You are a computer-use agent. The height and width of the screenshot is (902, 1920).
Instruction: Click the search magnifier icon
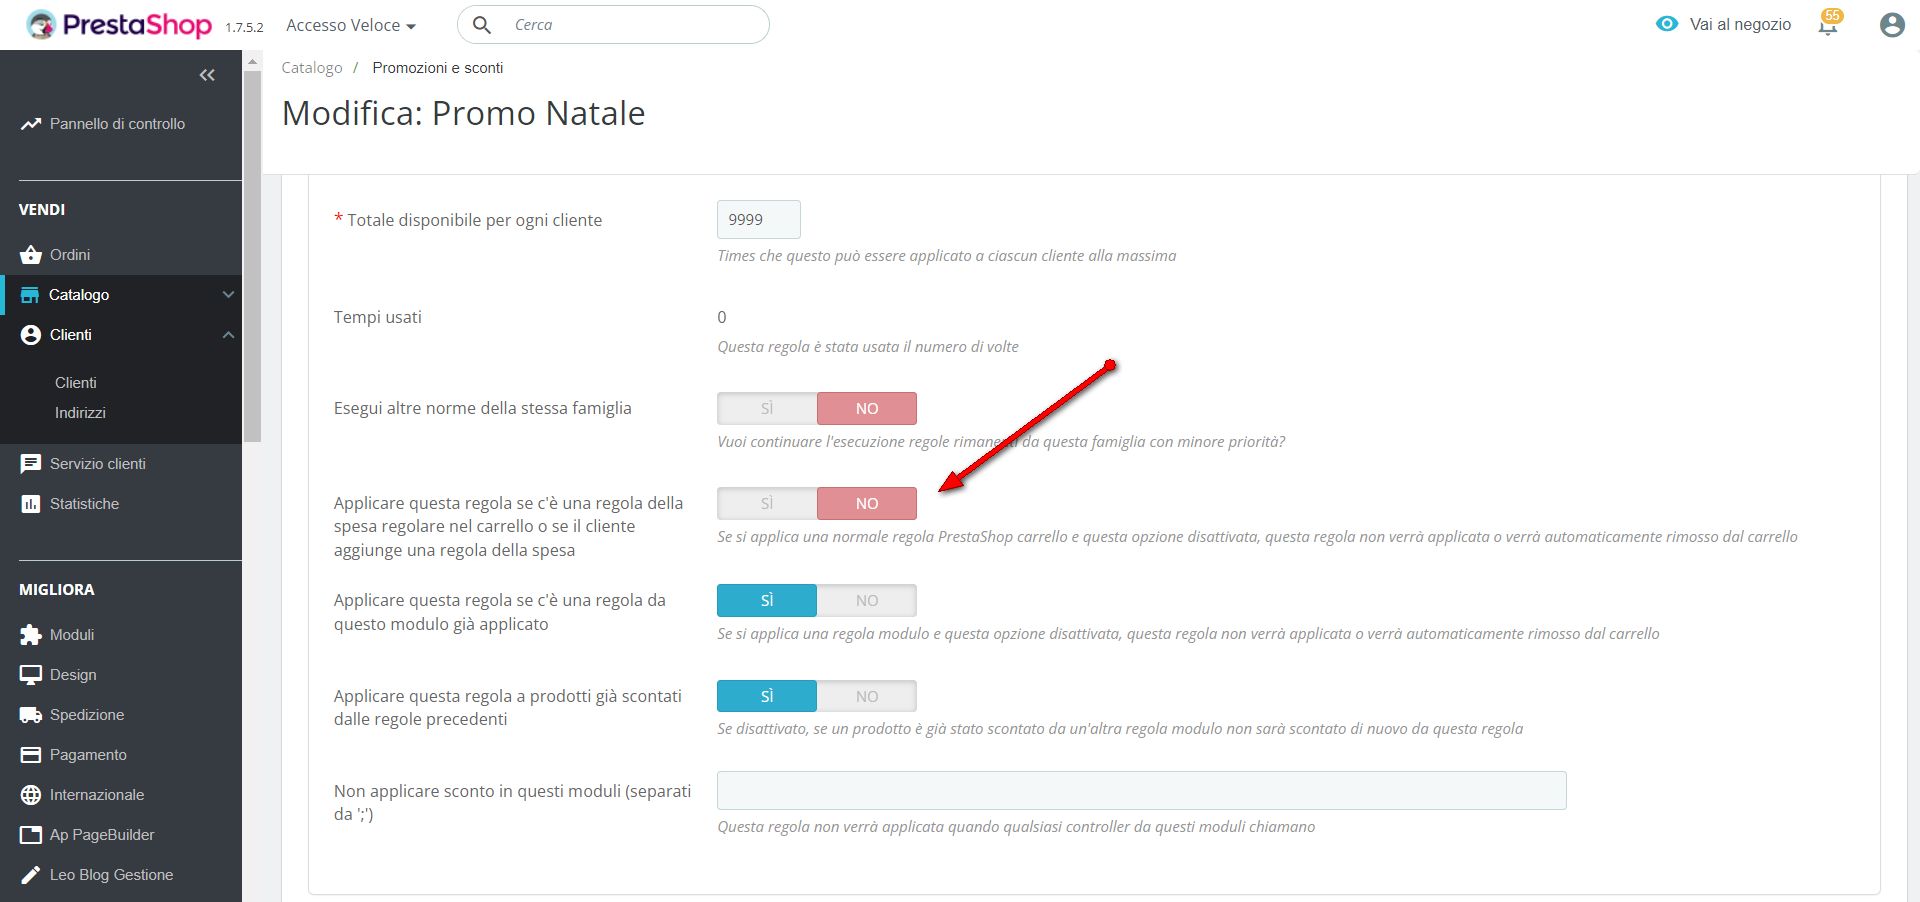(482, 25)
